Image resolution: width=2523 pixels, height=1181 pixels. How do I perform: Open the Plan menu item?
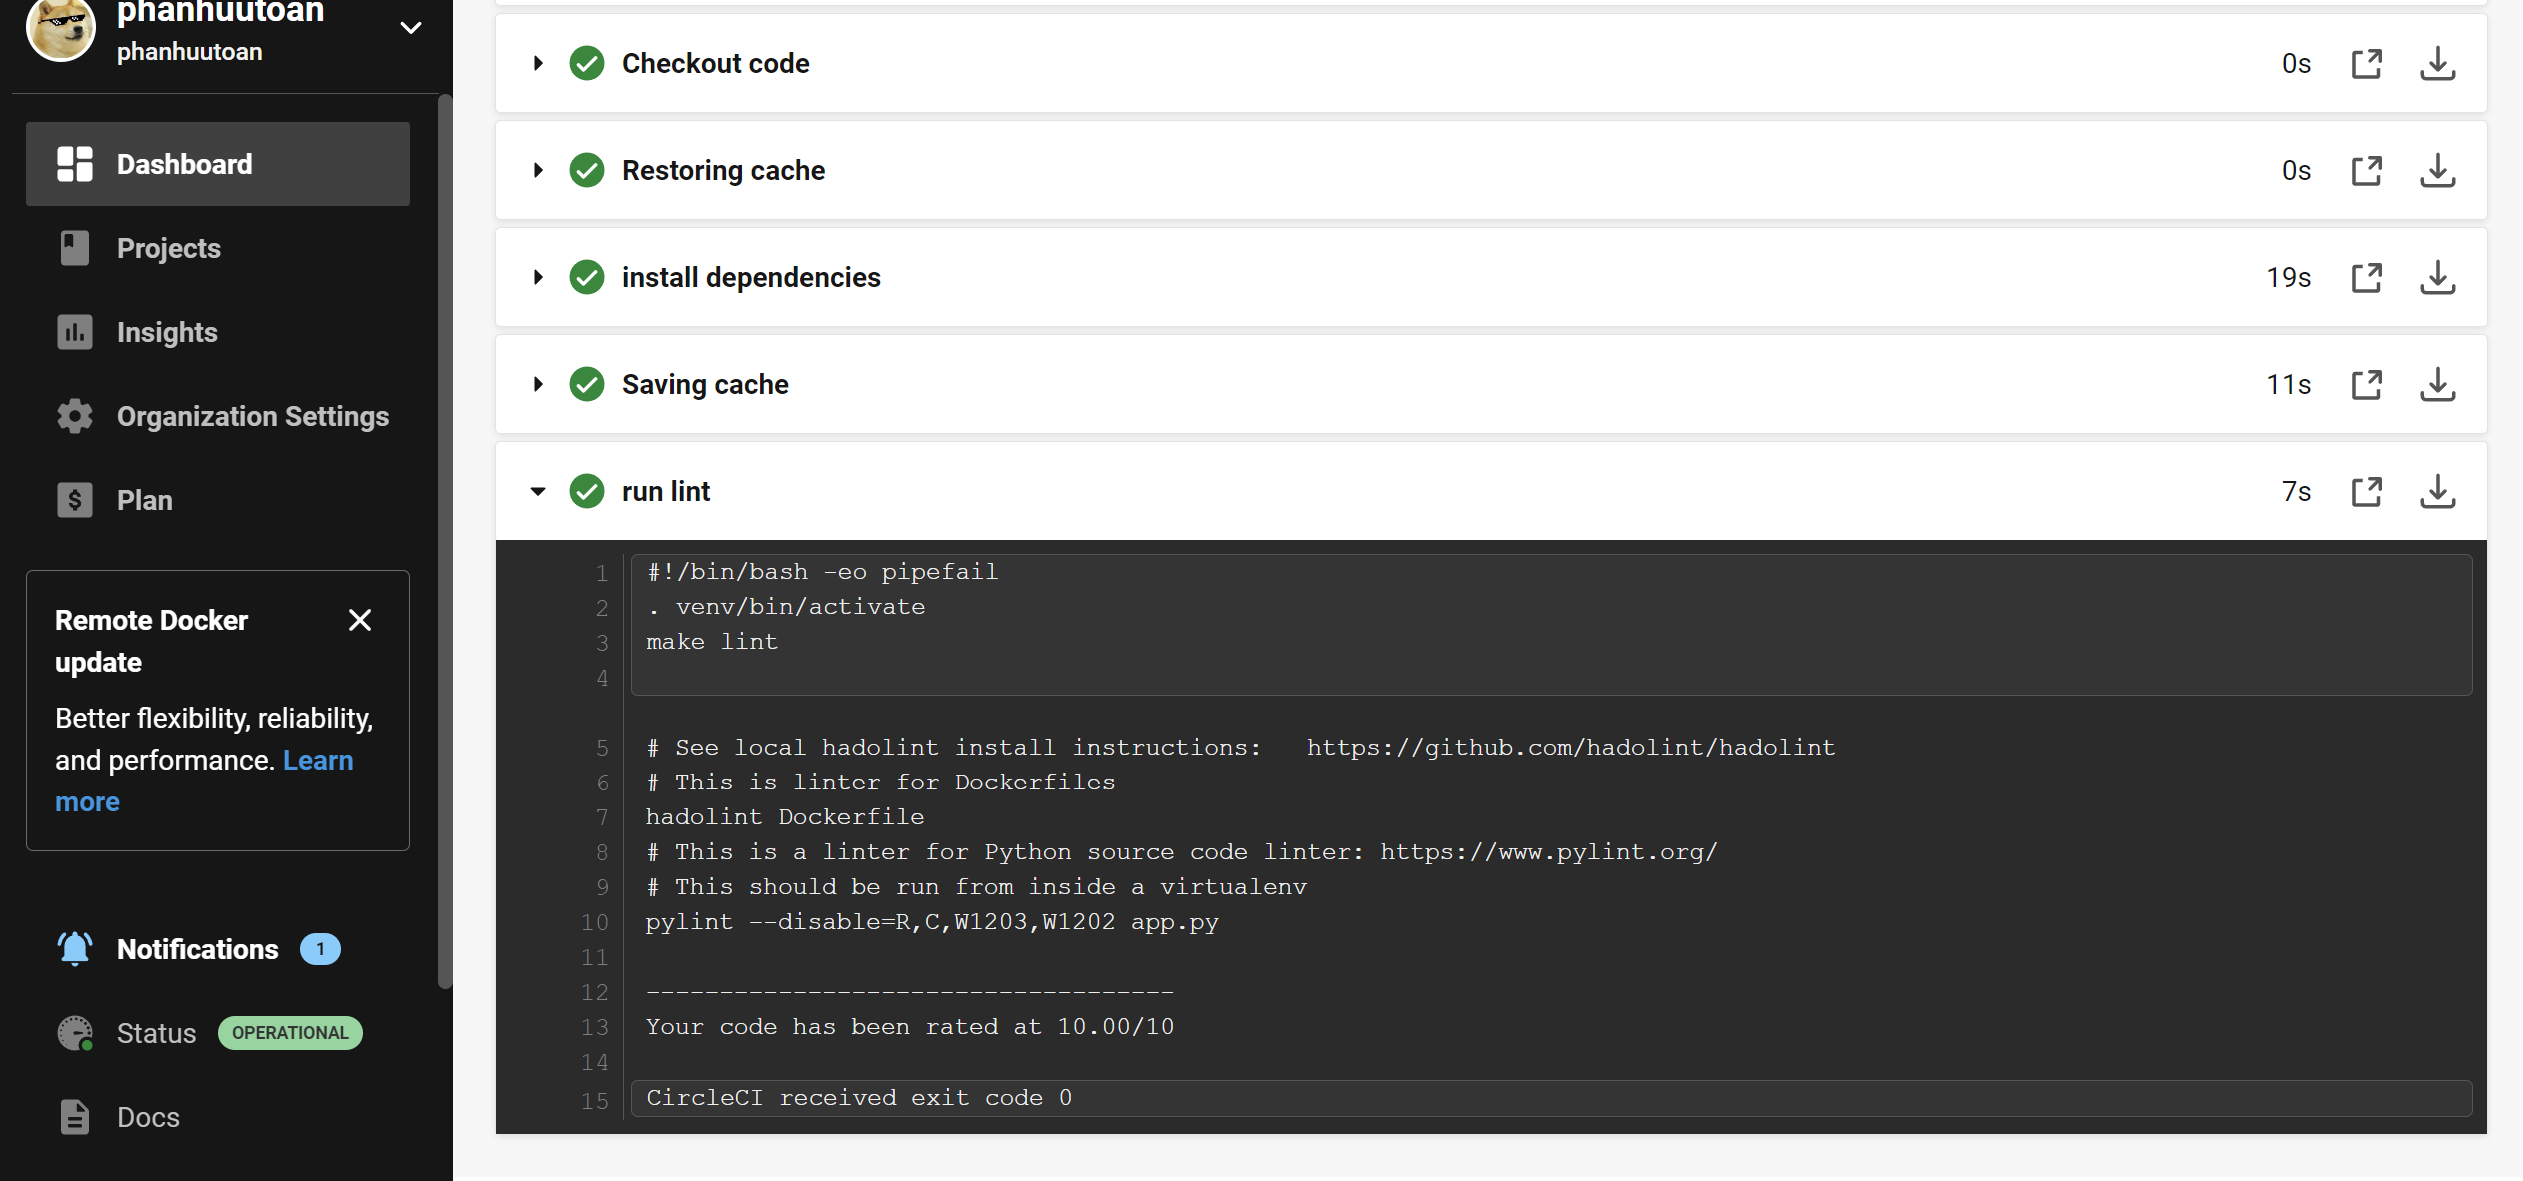[x=144, y=500]
